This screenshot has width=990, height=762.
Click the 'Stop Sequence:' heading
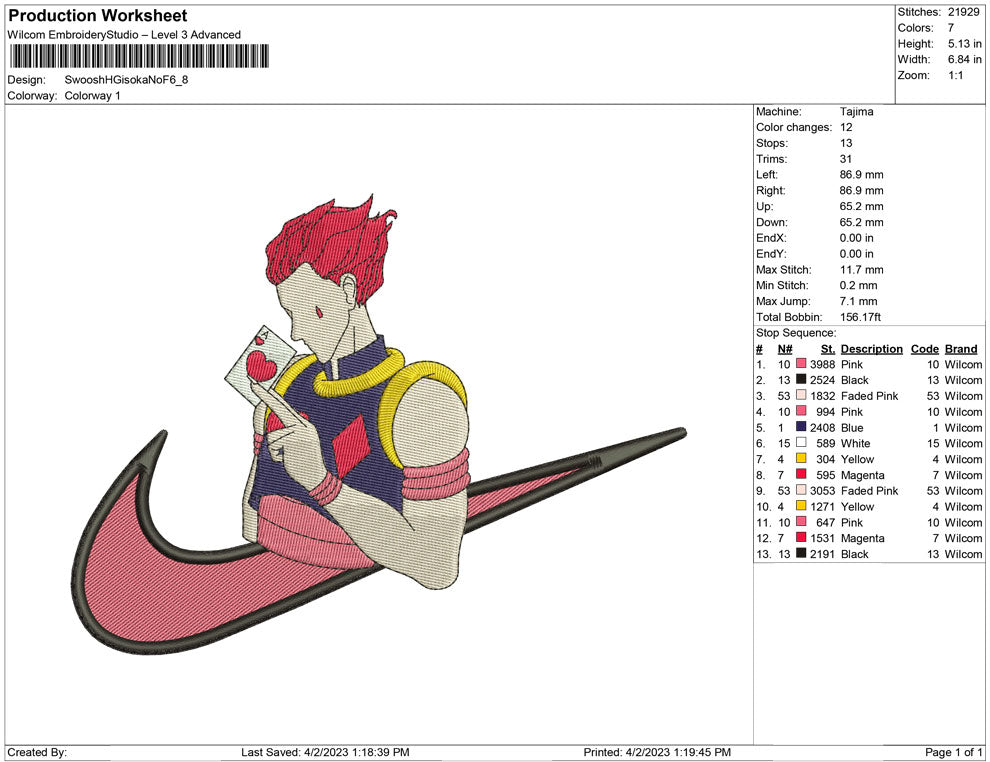click(796, 333)
